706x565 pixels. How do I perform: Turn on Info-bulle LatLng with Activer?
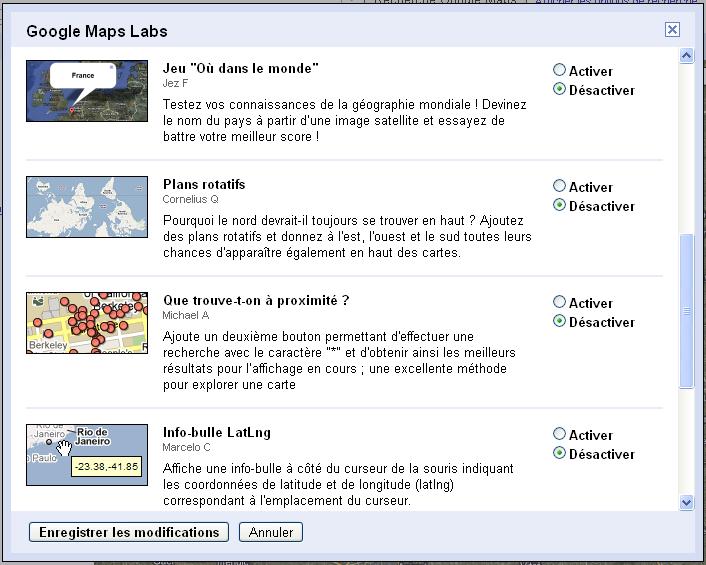pyautogui.click(x=559, y=434)
